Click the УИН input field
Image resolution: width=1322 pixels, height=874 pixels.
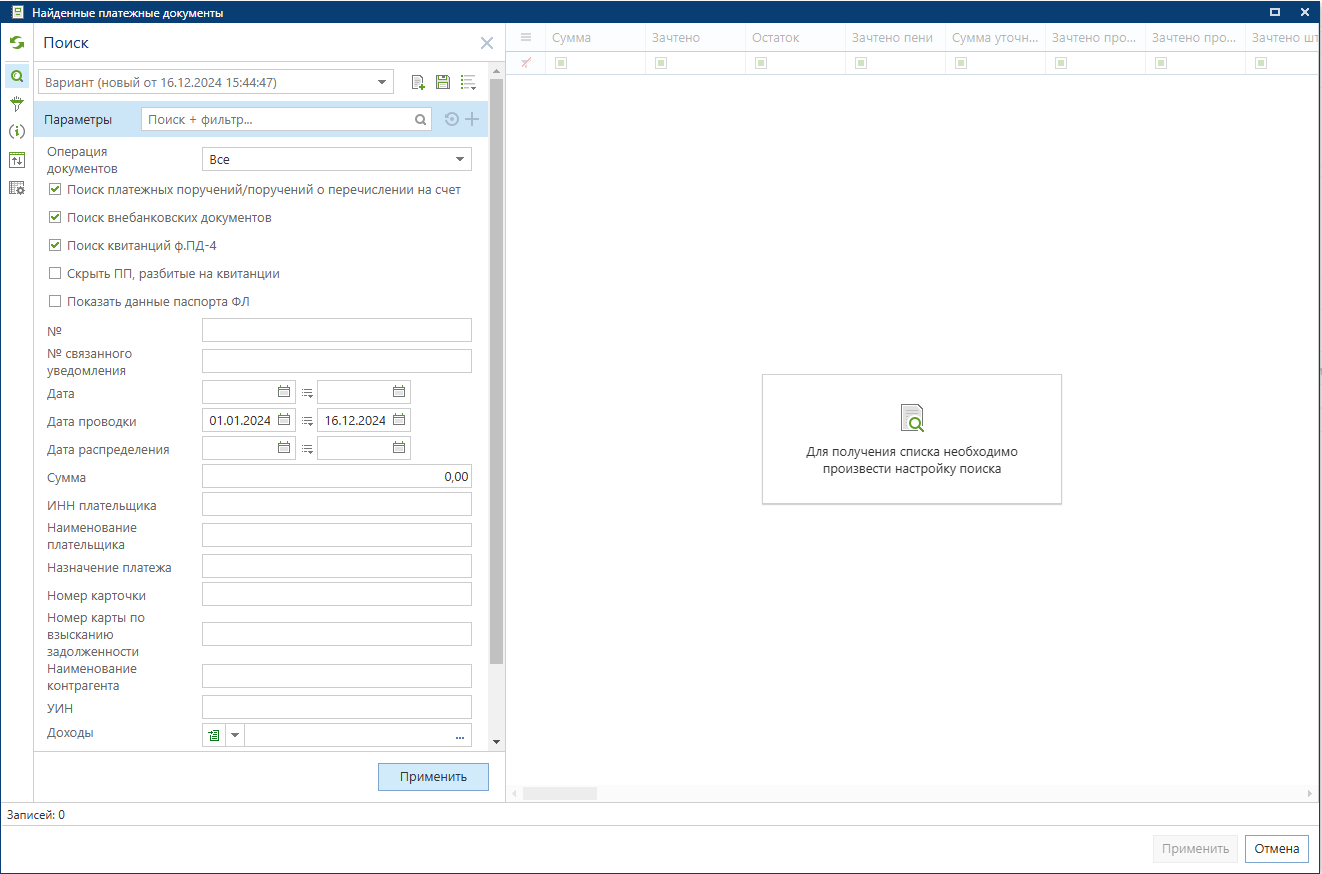click(336, 707)
